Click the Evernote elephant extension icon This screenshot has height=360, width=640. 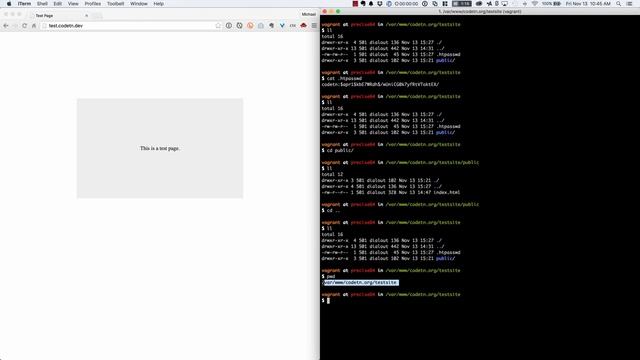pyautogui.click(x=271, y=26)
